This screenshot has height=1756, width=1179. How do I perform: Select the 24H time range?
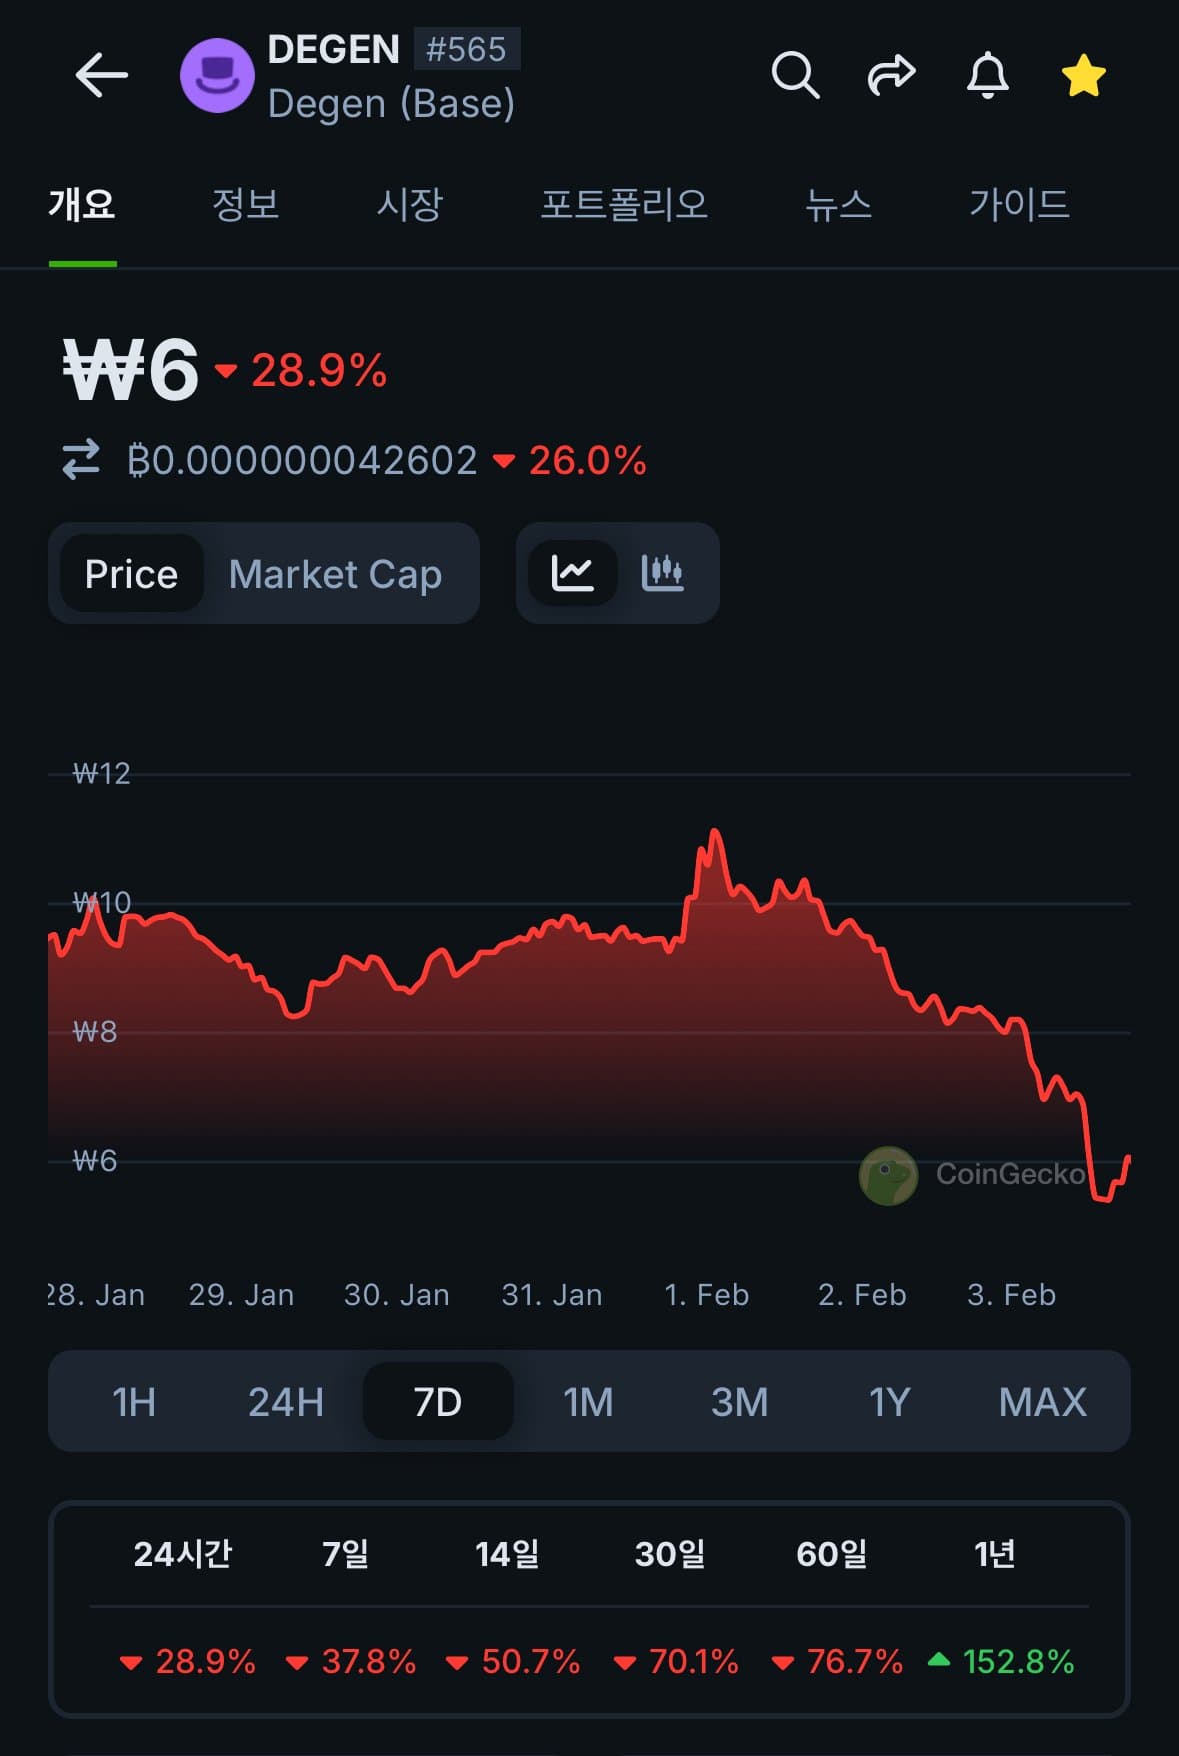(x=286, y=1402)
